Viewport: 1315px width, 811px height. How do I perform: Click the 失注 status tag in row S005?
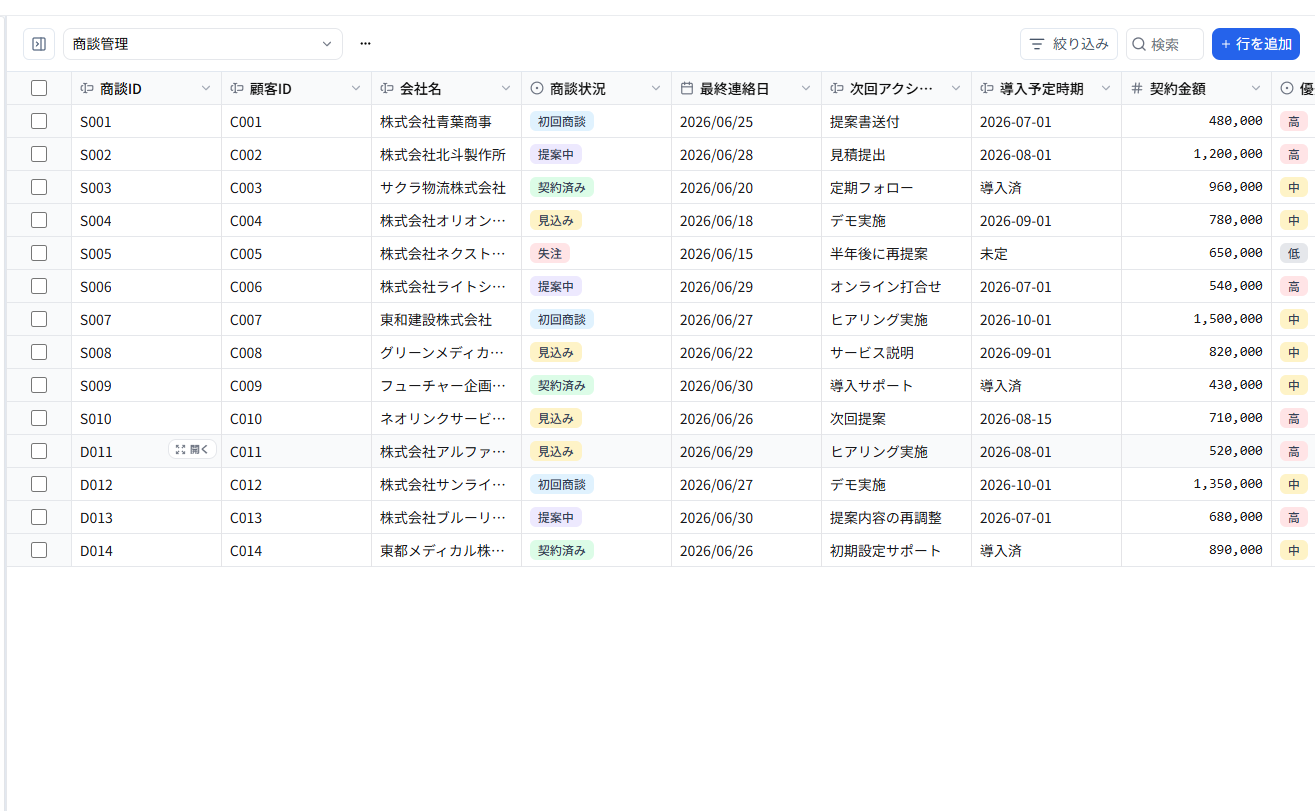click(x=550, y=254)
